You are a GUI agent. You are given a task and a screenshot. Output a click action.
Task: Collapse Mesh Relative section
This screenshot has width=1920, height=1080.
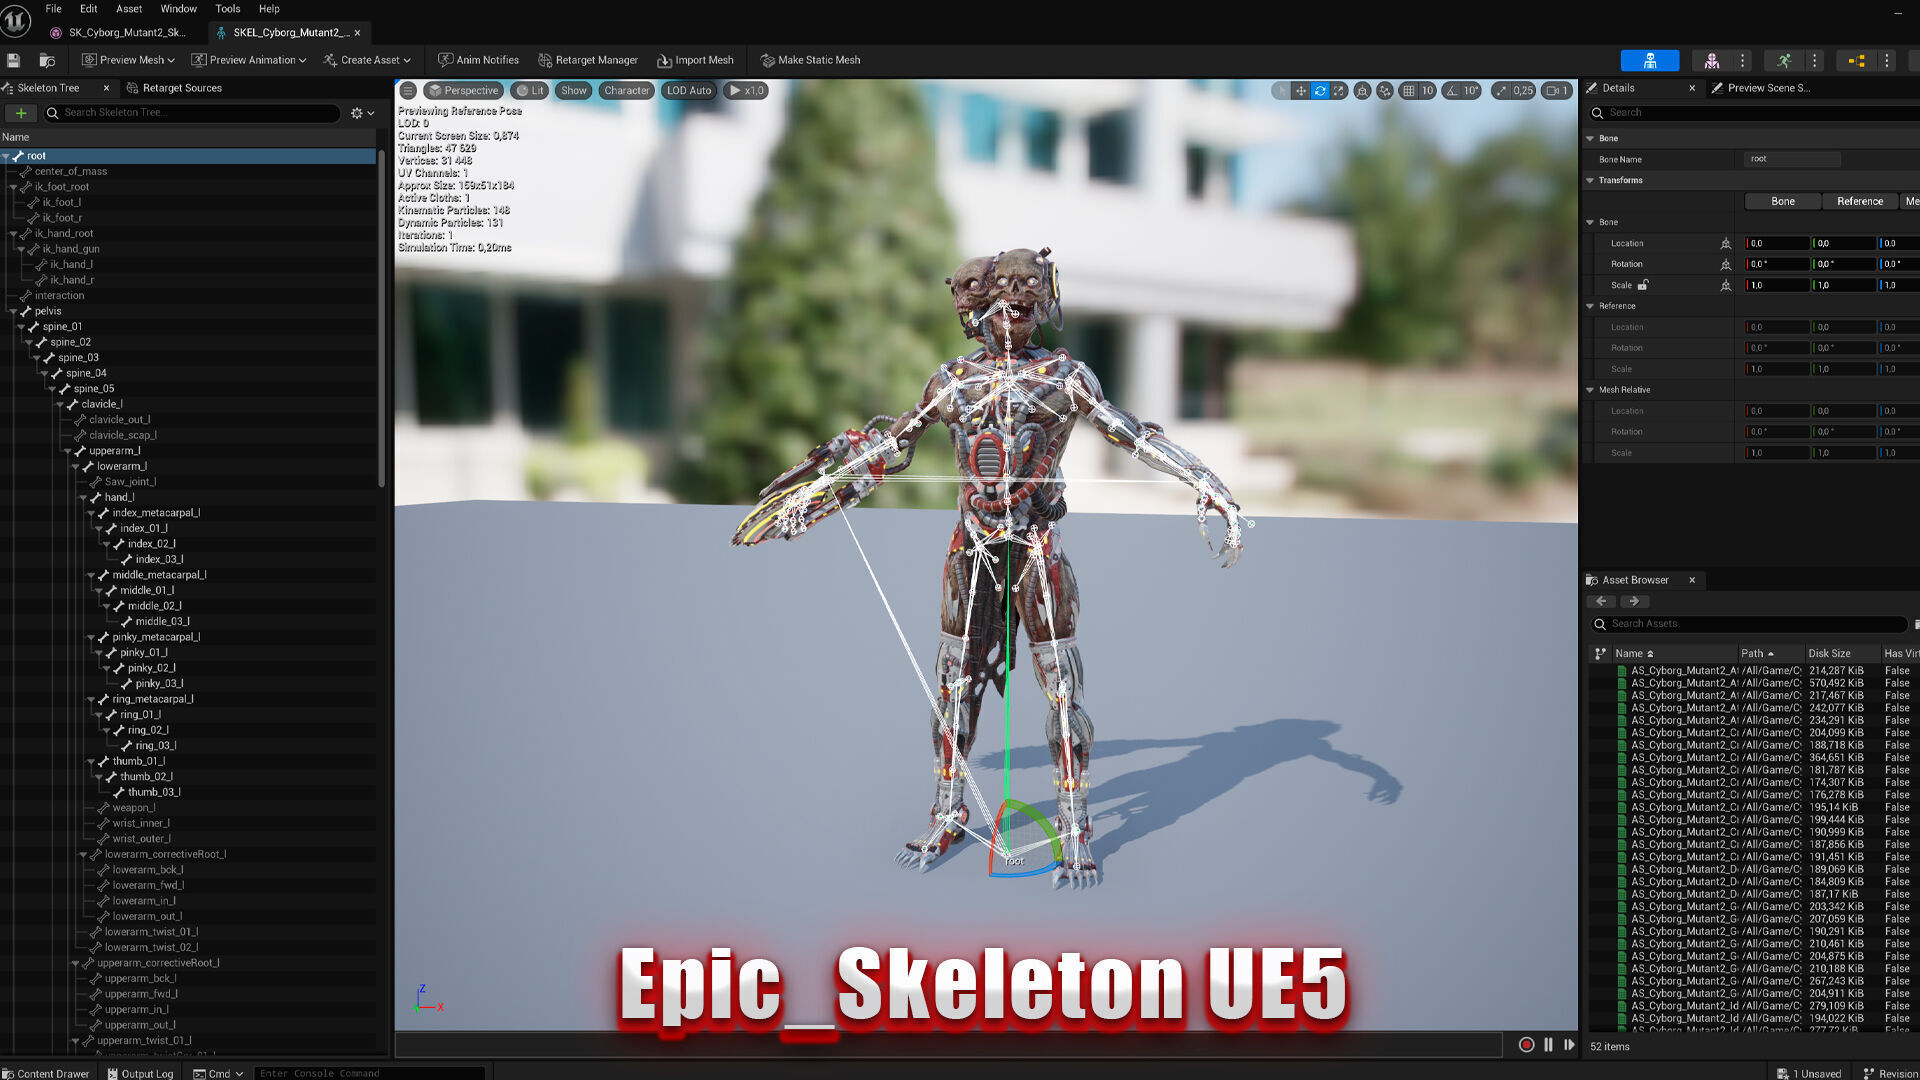1590,390
